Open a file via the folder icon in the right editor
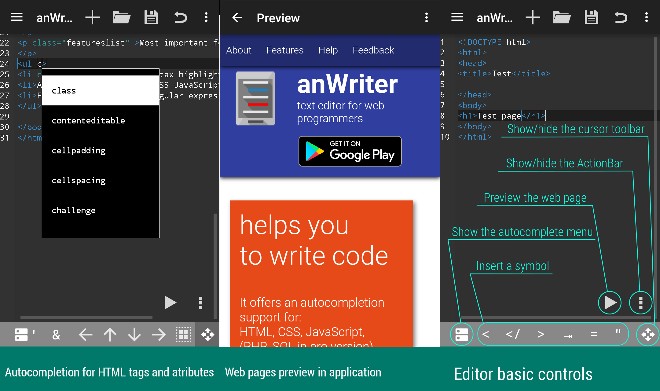This screenshot has height=391, width=660. [562, 17]
